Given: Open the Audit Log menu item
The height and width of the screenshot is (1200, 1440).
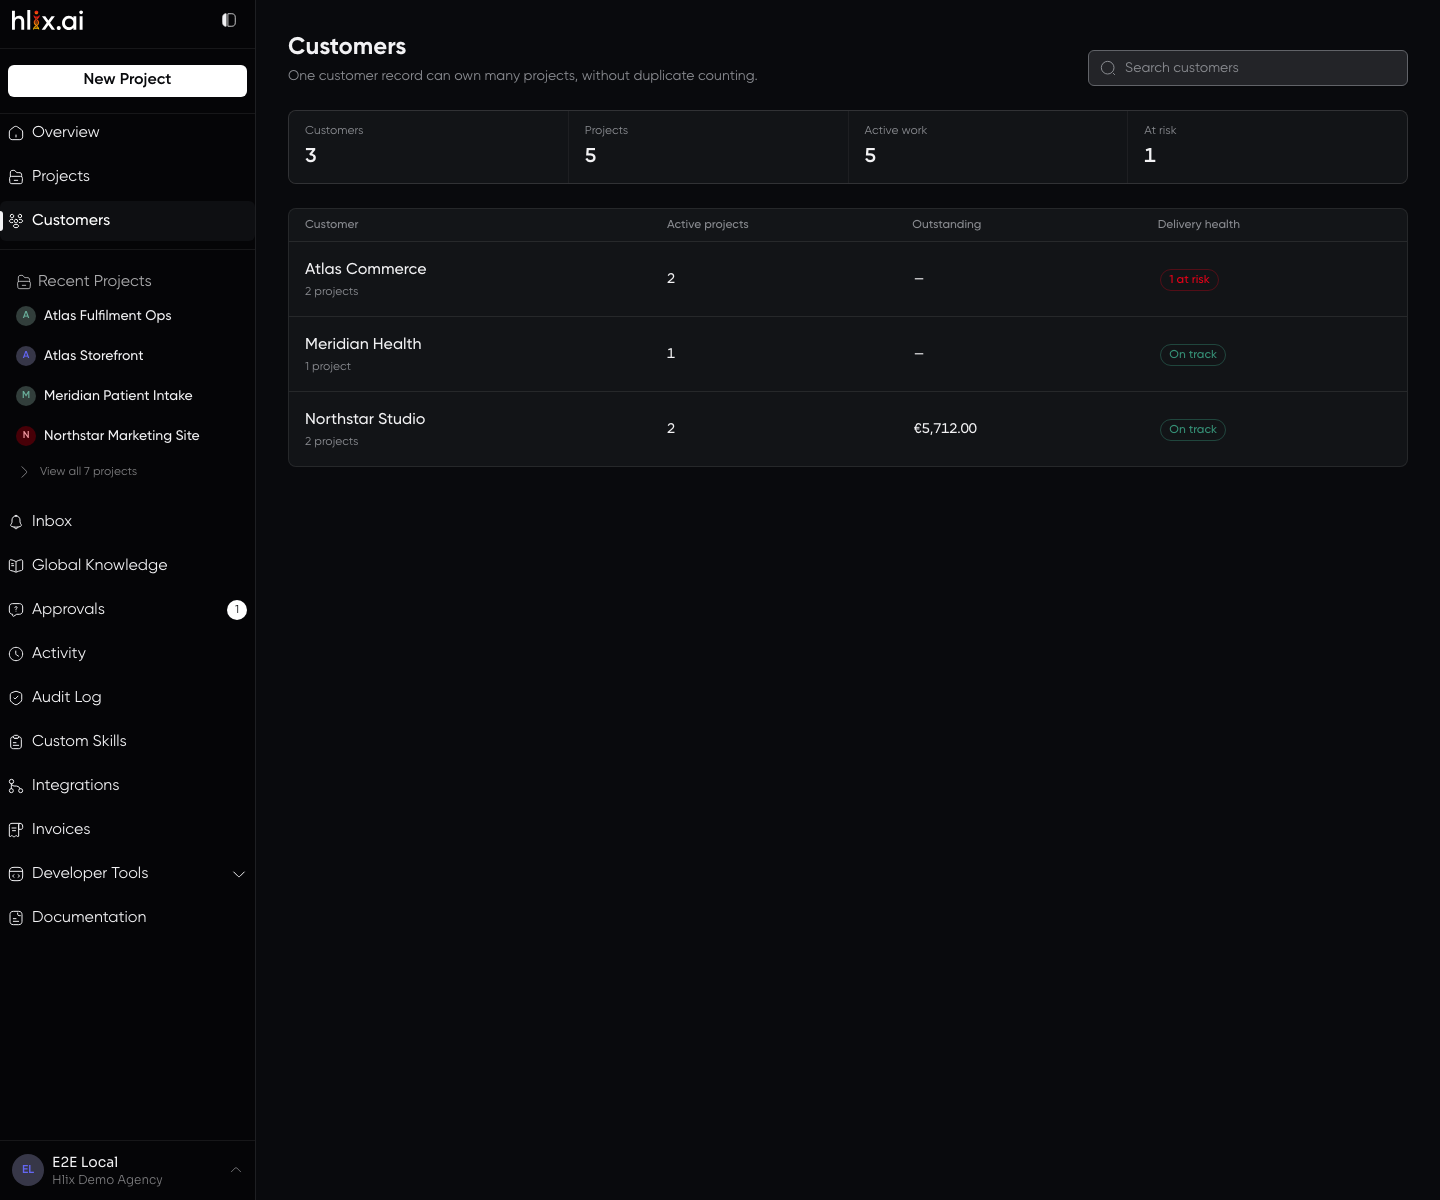Looking at the screenshot, I should tap(127, 697).
